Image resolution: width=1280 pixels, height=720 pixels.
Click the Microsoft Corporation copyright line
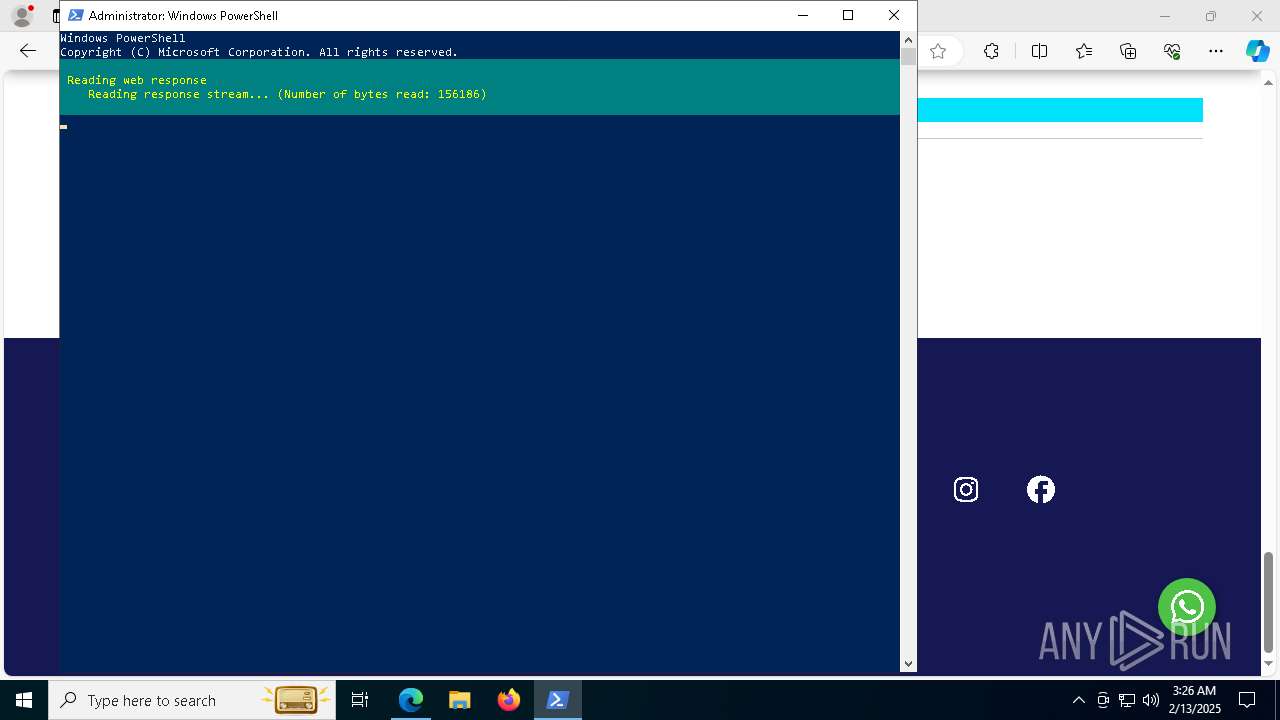pos(259,52)
